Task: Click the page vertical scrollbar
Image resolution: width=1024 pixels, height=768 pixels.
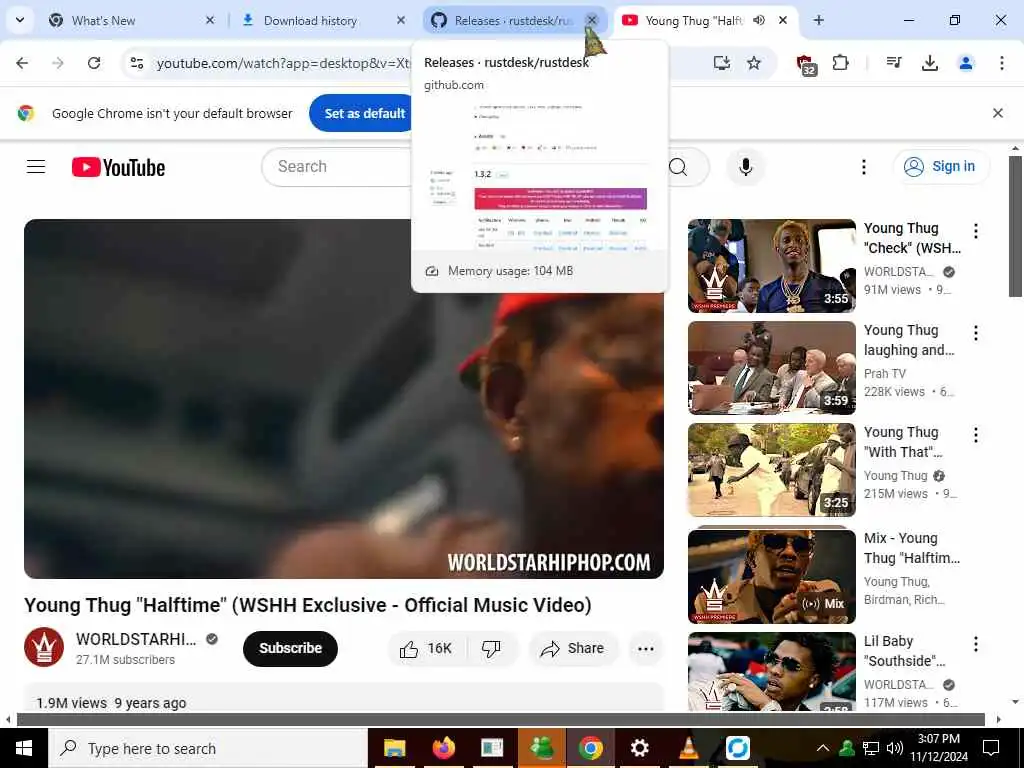Action: click(x=1015, y=226)
